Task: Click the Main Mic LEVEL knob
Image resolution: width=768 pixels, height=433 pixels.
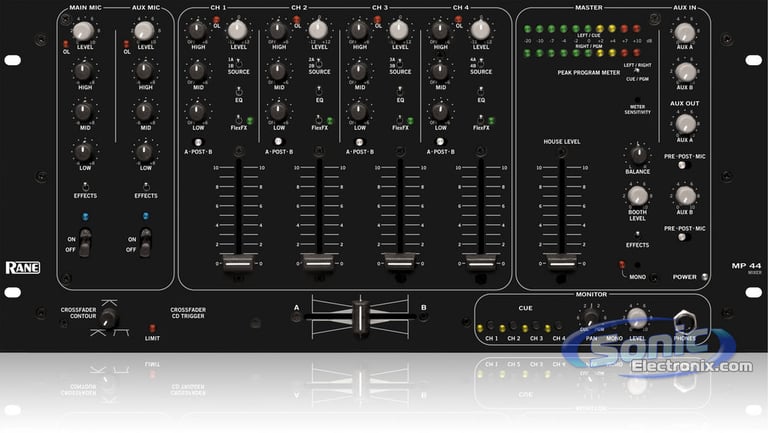Action: [x=84, y=31]
